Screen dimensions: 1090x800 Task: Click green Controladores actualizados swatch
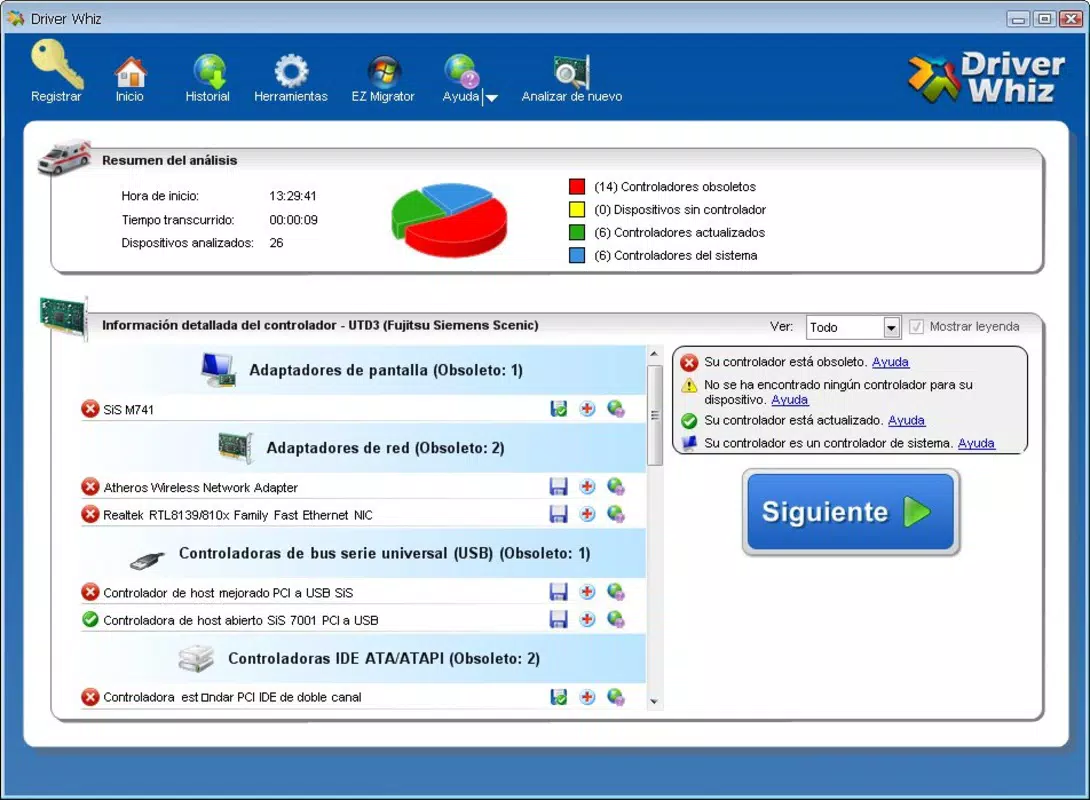click(x=577, y=232)
